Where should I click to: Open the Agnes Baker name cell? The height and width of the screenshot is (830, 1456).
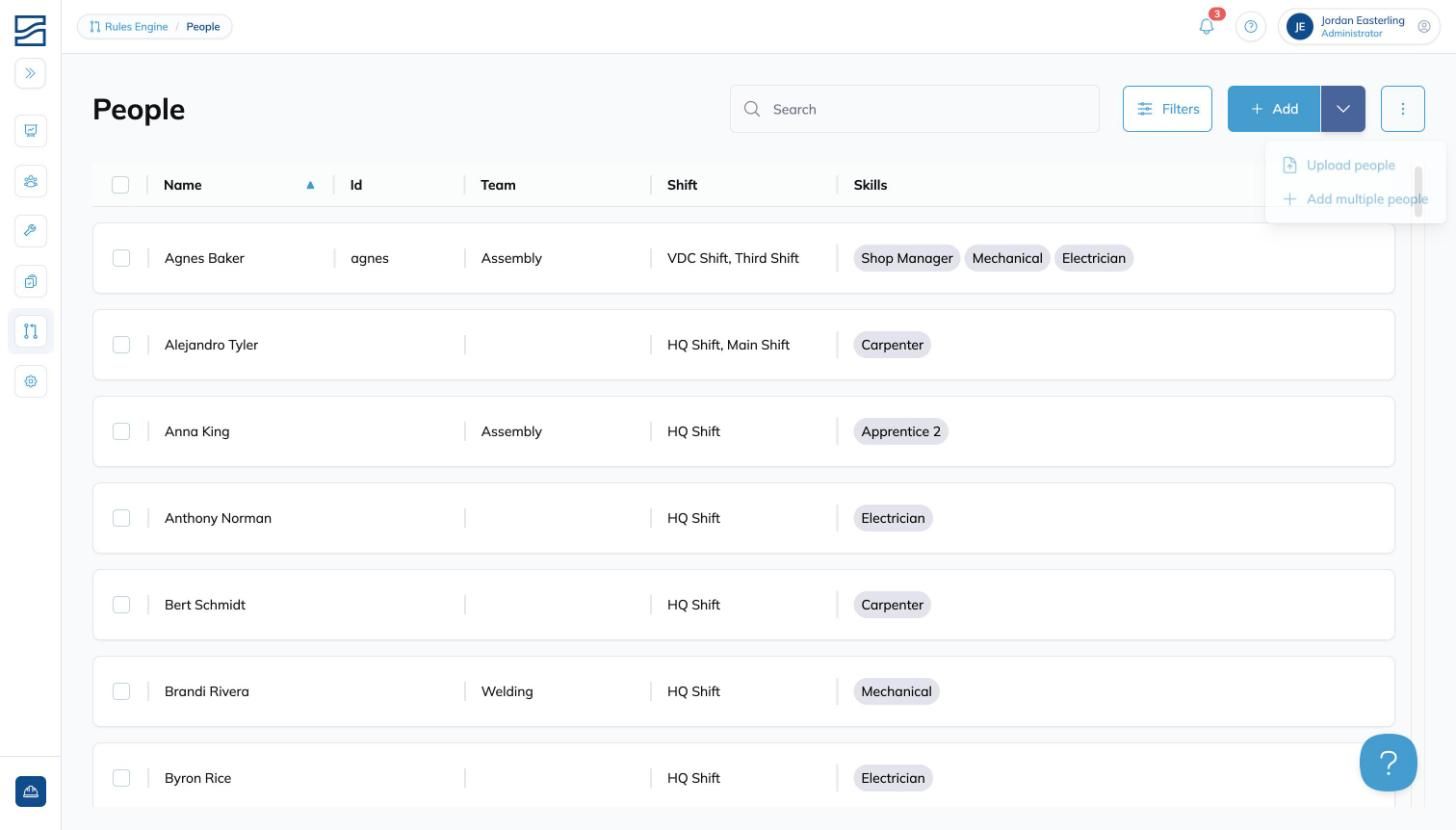pyautogui.click(x=204, y=258)
